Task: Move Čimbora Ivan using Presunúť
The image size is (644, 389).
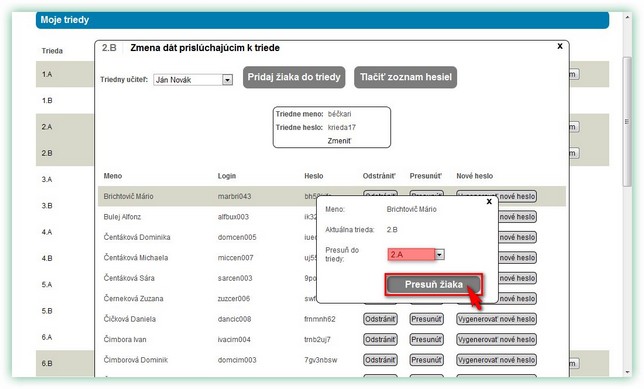Action: (x=426, y=340)
